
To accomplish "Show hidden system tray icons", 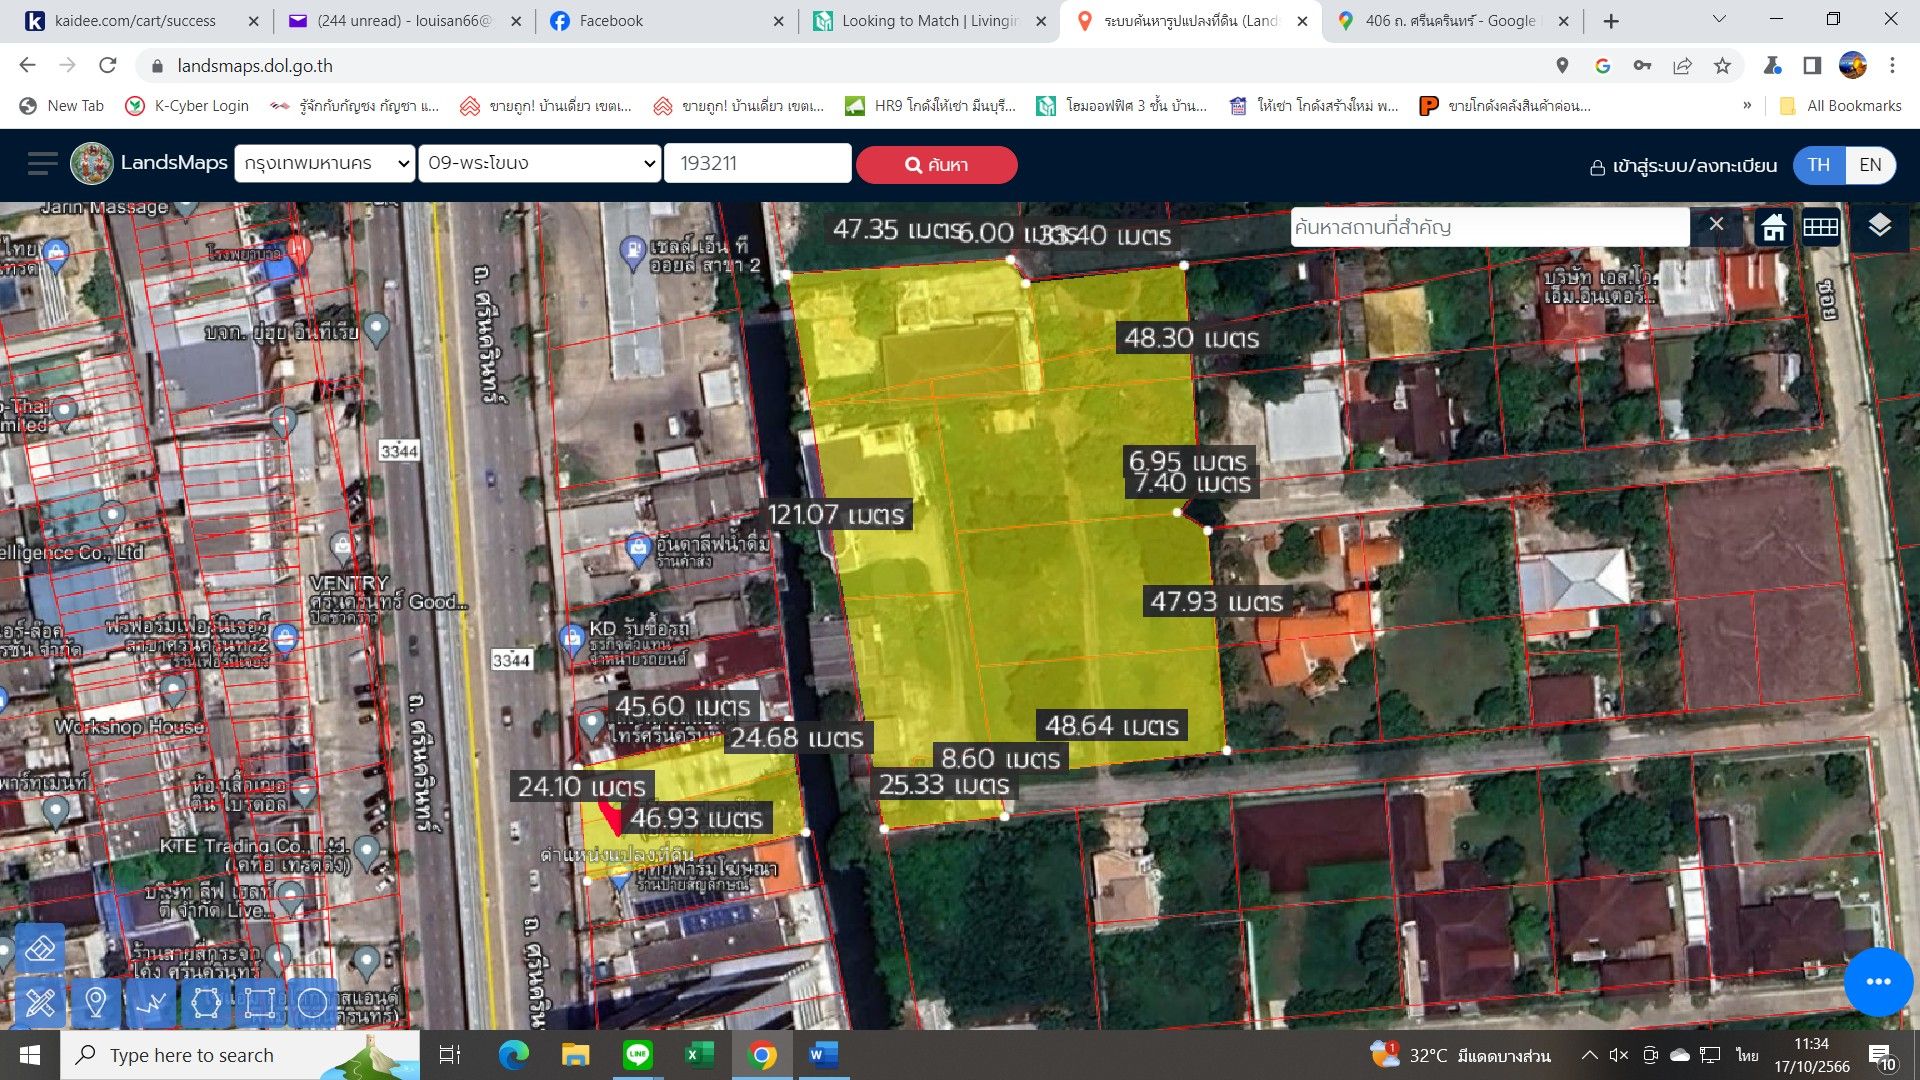I will tap(1589, 1055).
